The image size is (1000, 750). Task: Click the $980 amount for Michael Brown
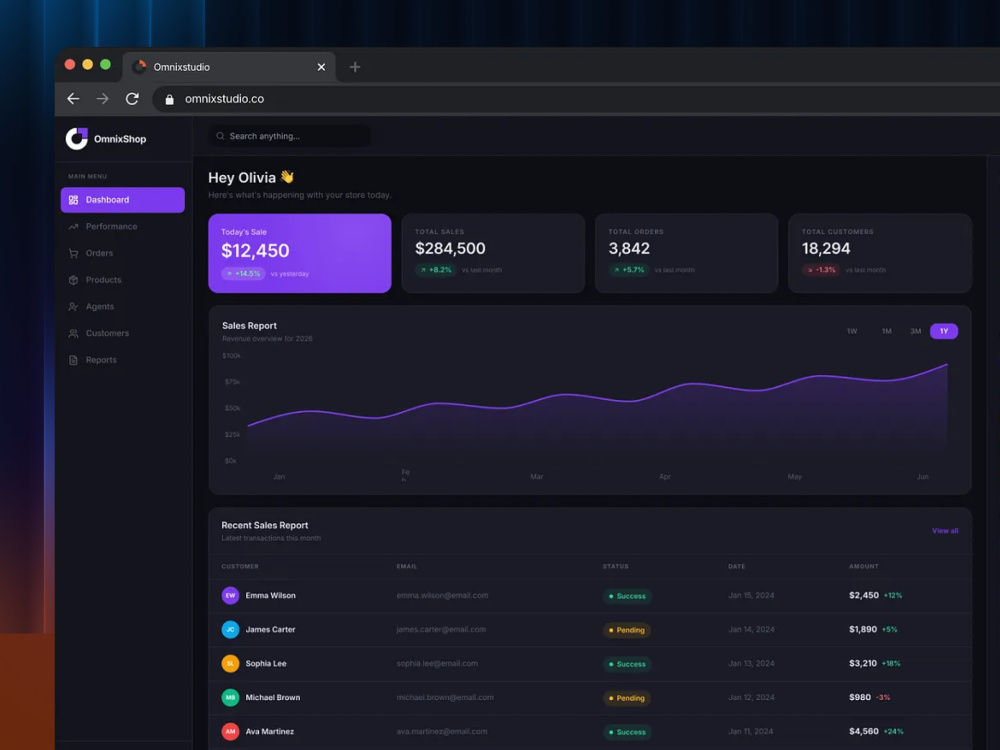click(860, 698)
